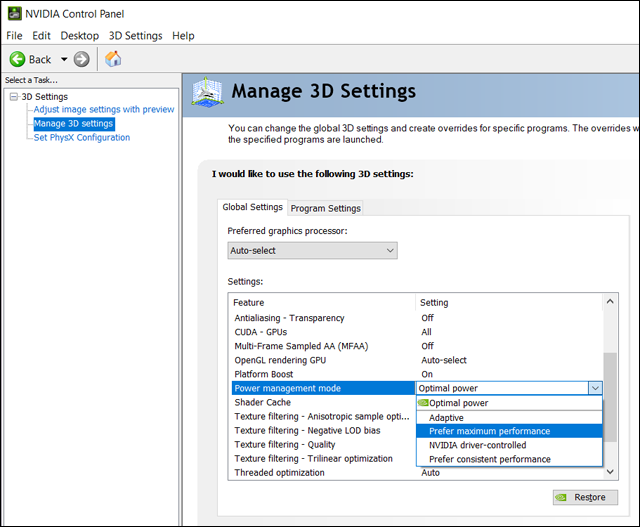
Task: Click the green Back arrow icon
Action: [x=17, y=60]
